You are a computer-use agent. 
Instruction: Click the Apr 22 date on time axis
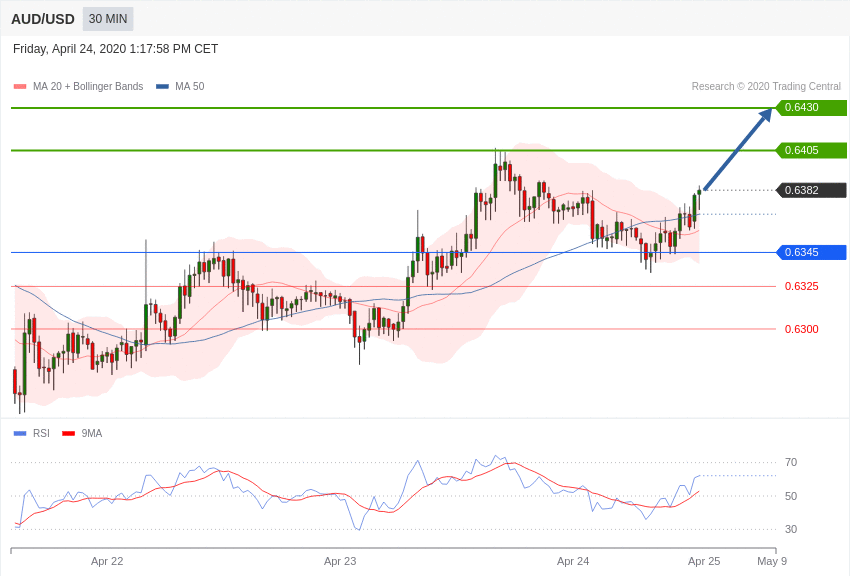pyautogui.click(x=107, y=561)
